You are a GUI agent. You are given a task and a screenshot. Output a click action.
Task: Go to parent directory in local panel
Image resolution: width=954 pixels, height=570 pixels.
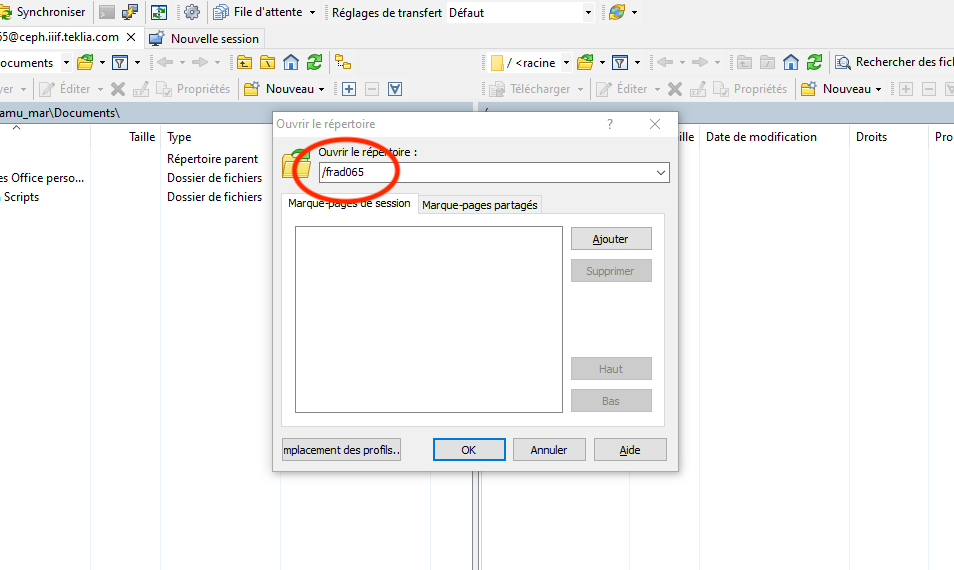tap(244, 62)
